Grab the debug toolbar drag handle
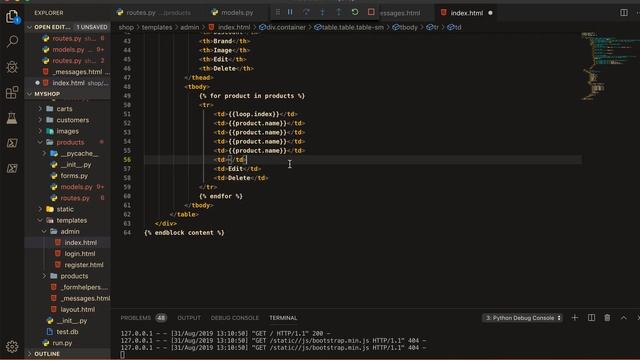Image resolution: width=640 pixels, height=360 pixels. point(278,12)
